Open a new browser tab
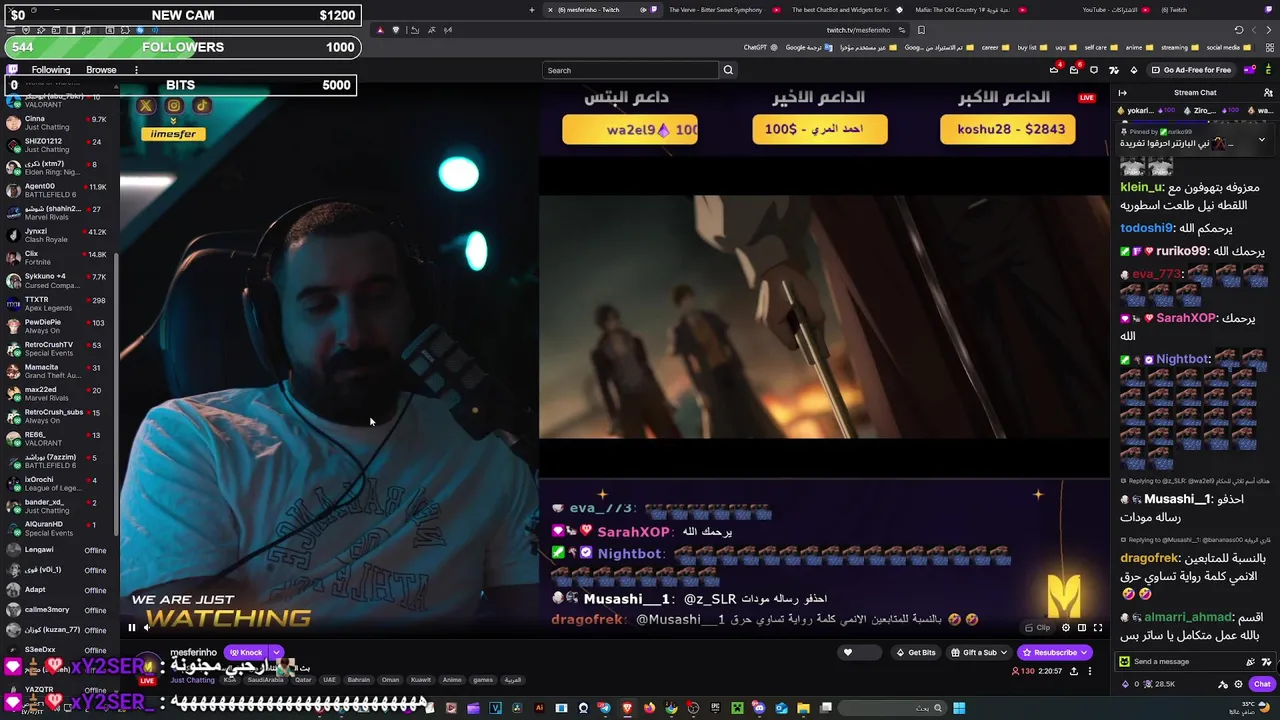The height and width of the screenshot is (720, 1280). (x=532, y=10)
